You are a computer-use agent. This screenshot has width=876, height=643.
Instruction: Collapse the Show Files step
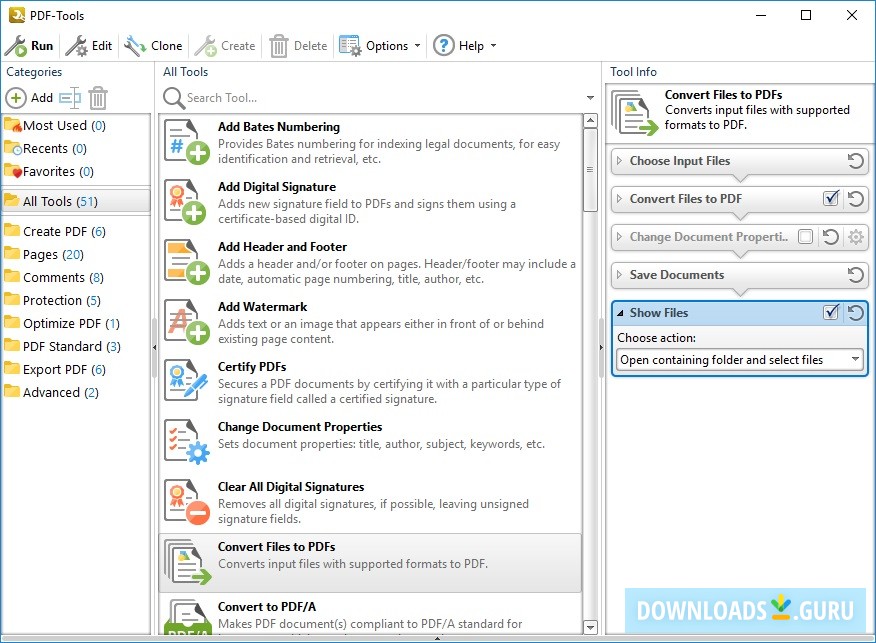coord(620,313)
